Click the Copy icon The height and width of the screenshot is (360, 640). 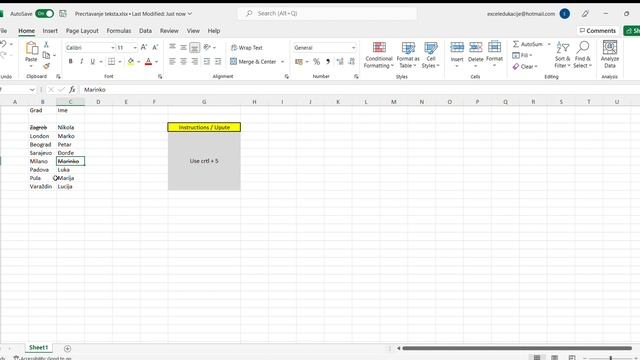(47, 55)
